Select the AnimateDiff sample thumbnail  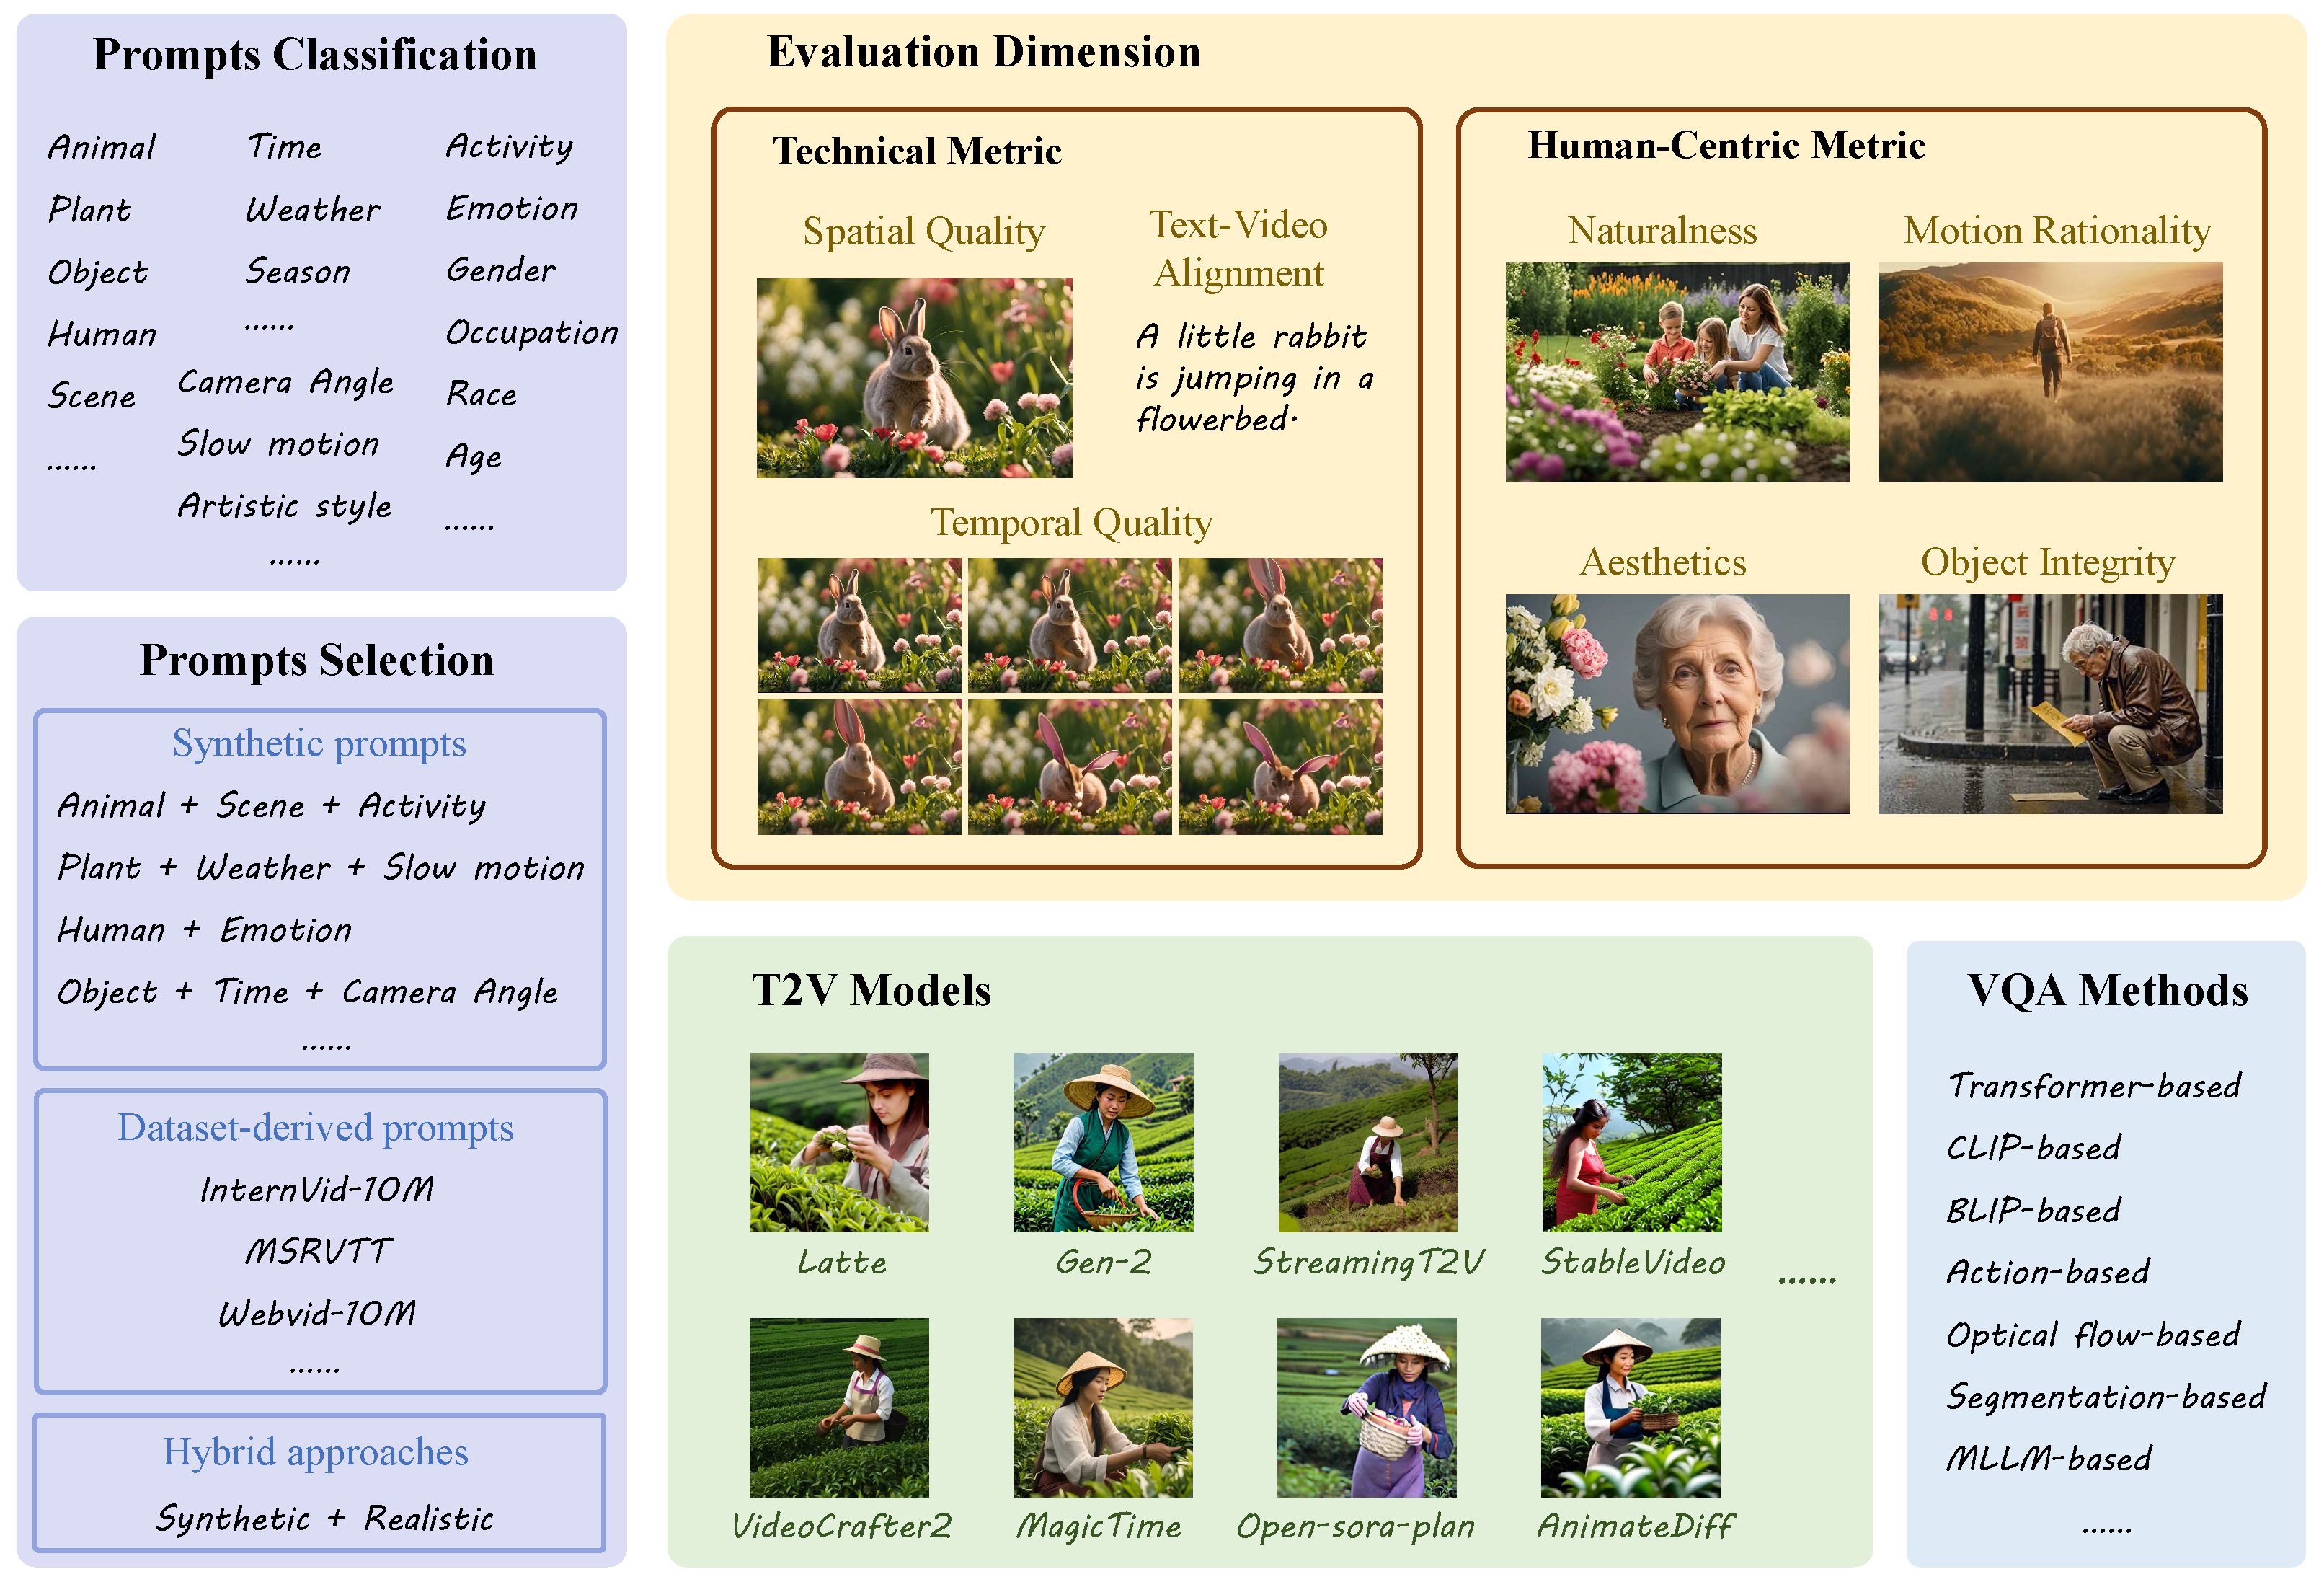(1630, 1407)
